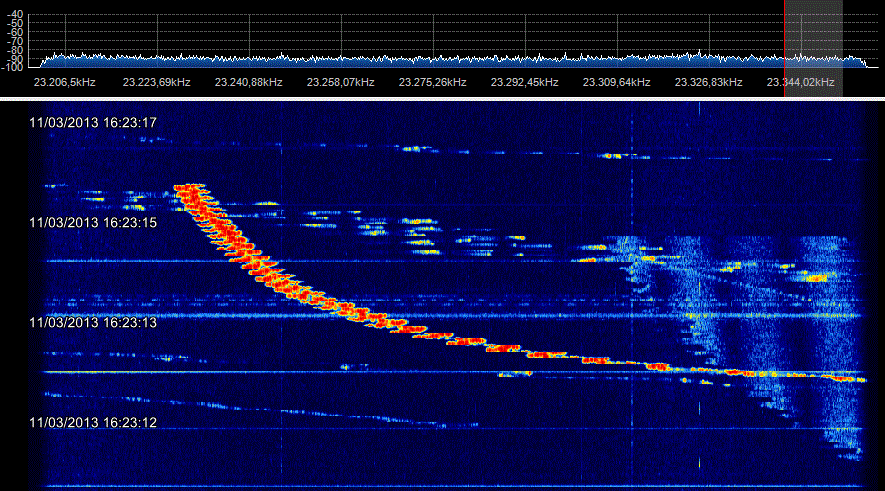
Task: Click the -100 dB scale label
Action: (13, 68)
